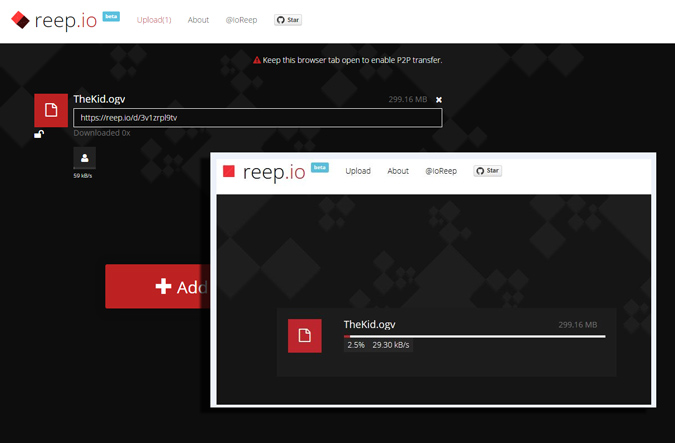The height and width of the screenshot is (443, 675).
Task: Open Upload in the inset window header
Action: coord(358,171)
